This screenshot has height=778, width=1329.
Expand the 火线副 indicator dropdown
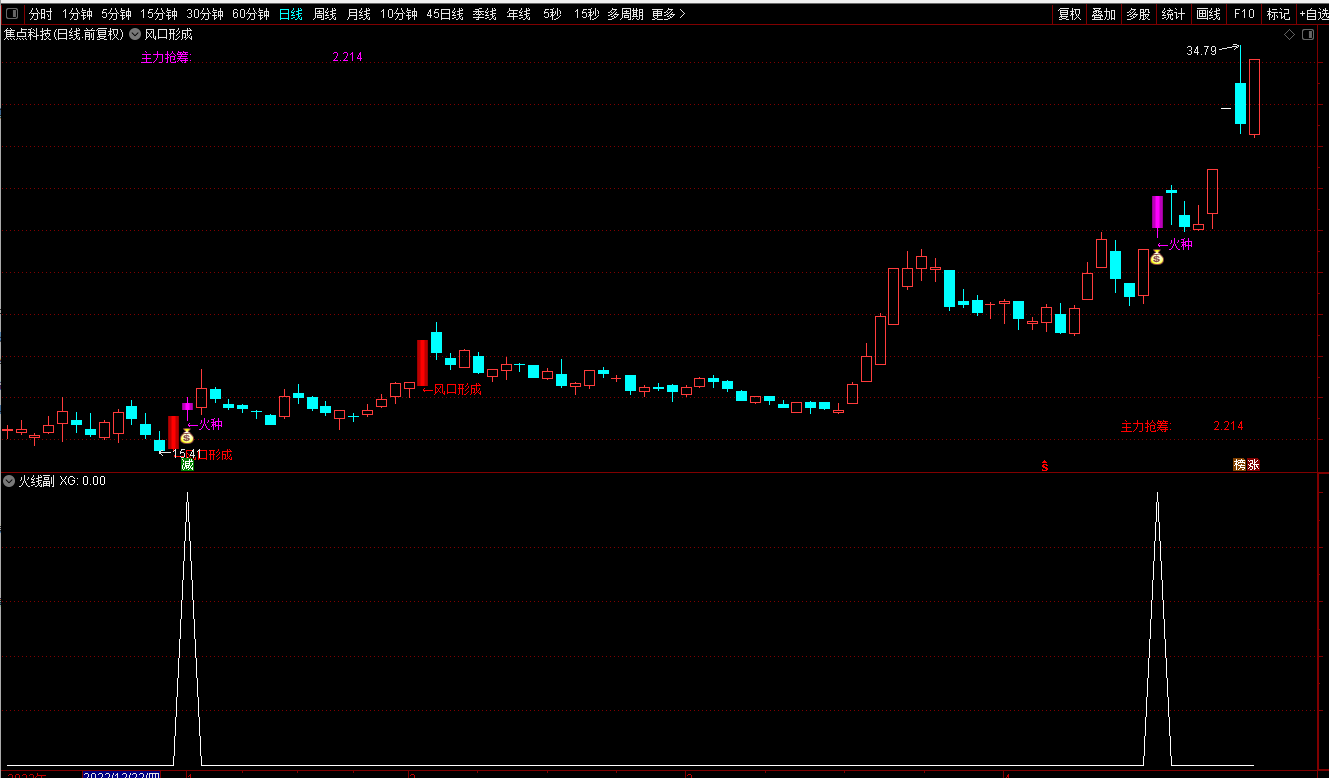pyautogui.click(x=8, y=481)
